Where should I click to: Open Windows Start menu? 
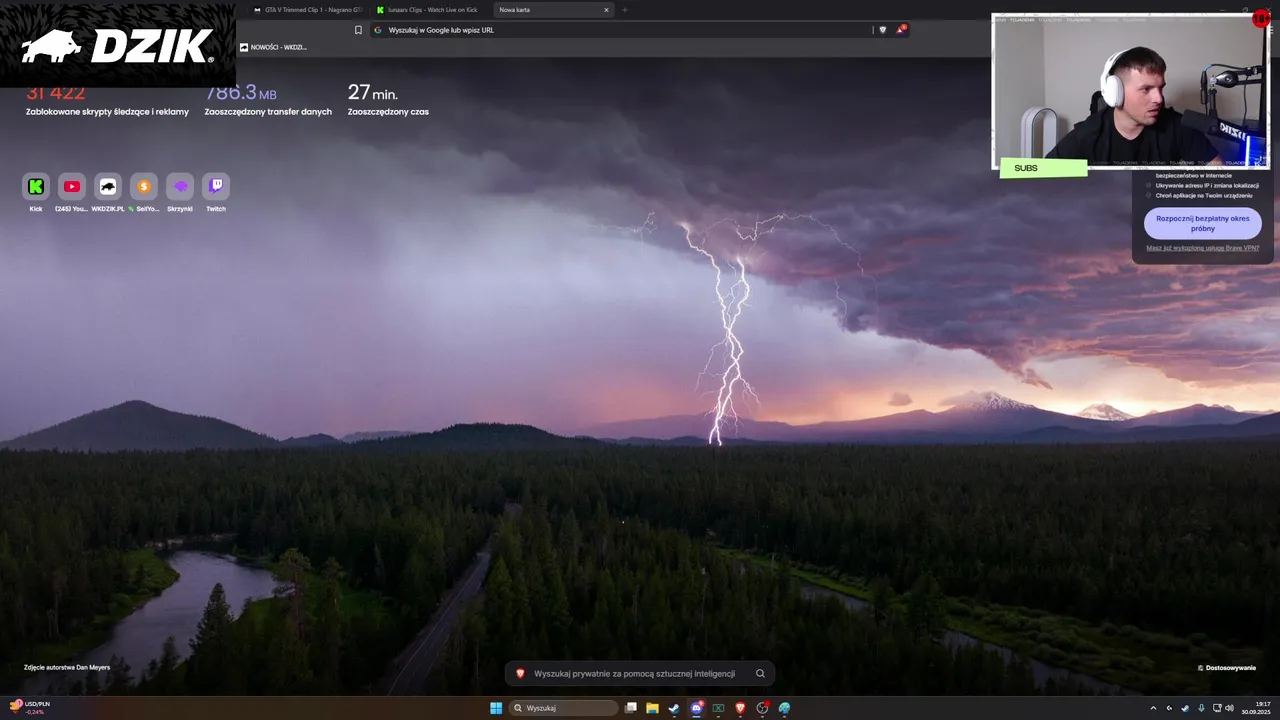[496, 708]
